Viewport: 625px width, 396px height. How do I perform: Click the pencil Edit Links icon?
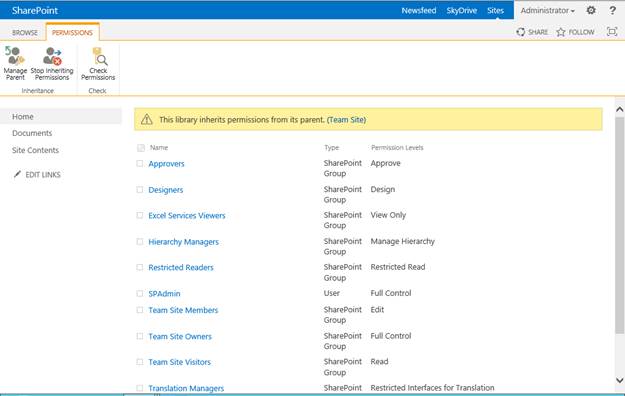point(17,174)
